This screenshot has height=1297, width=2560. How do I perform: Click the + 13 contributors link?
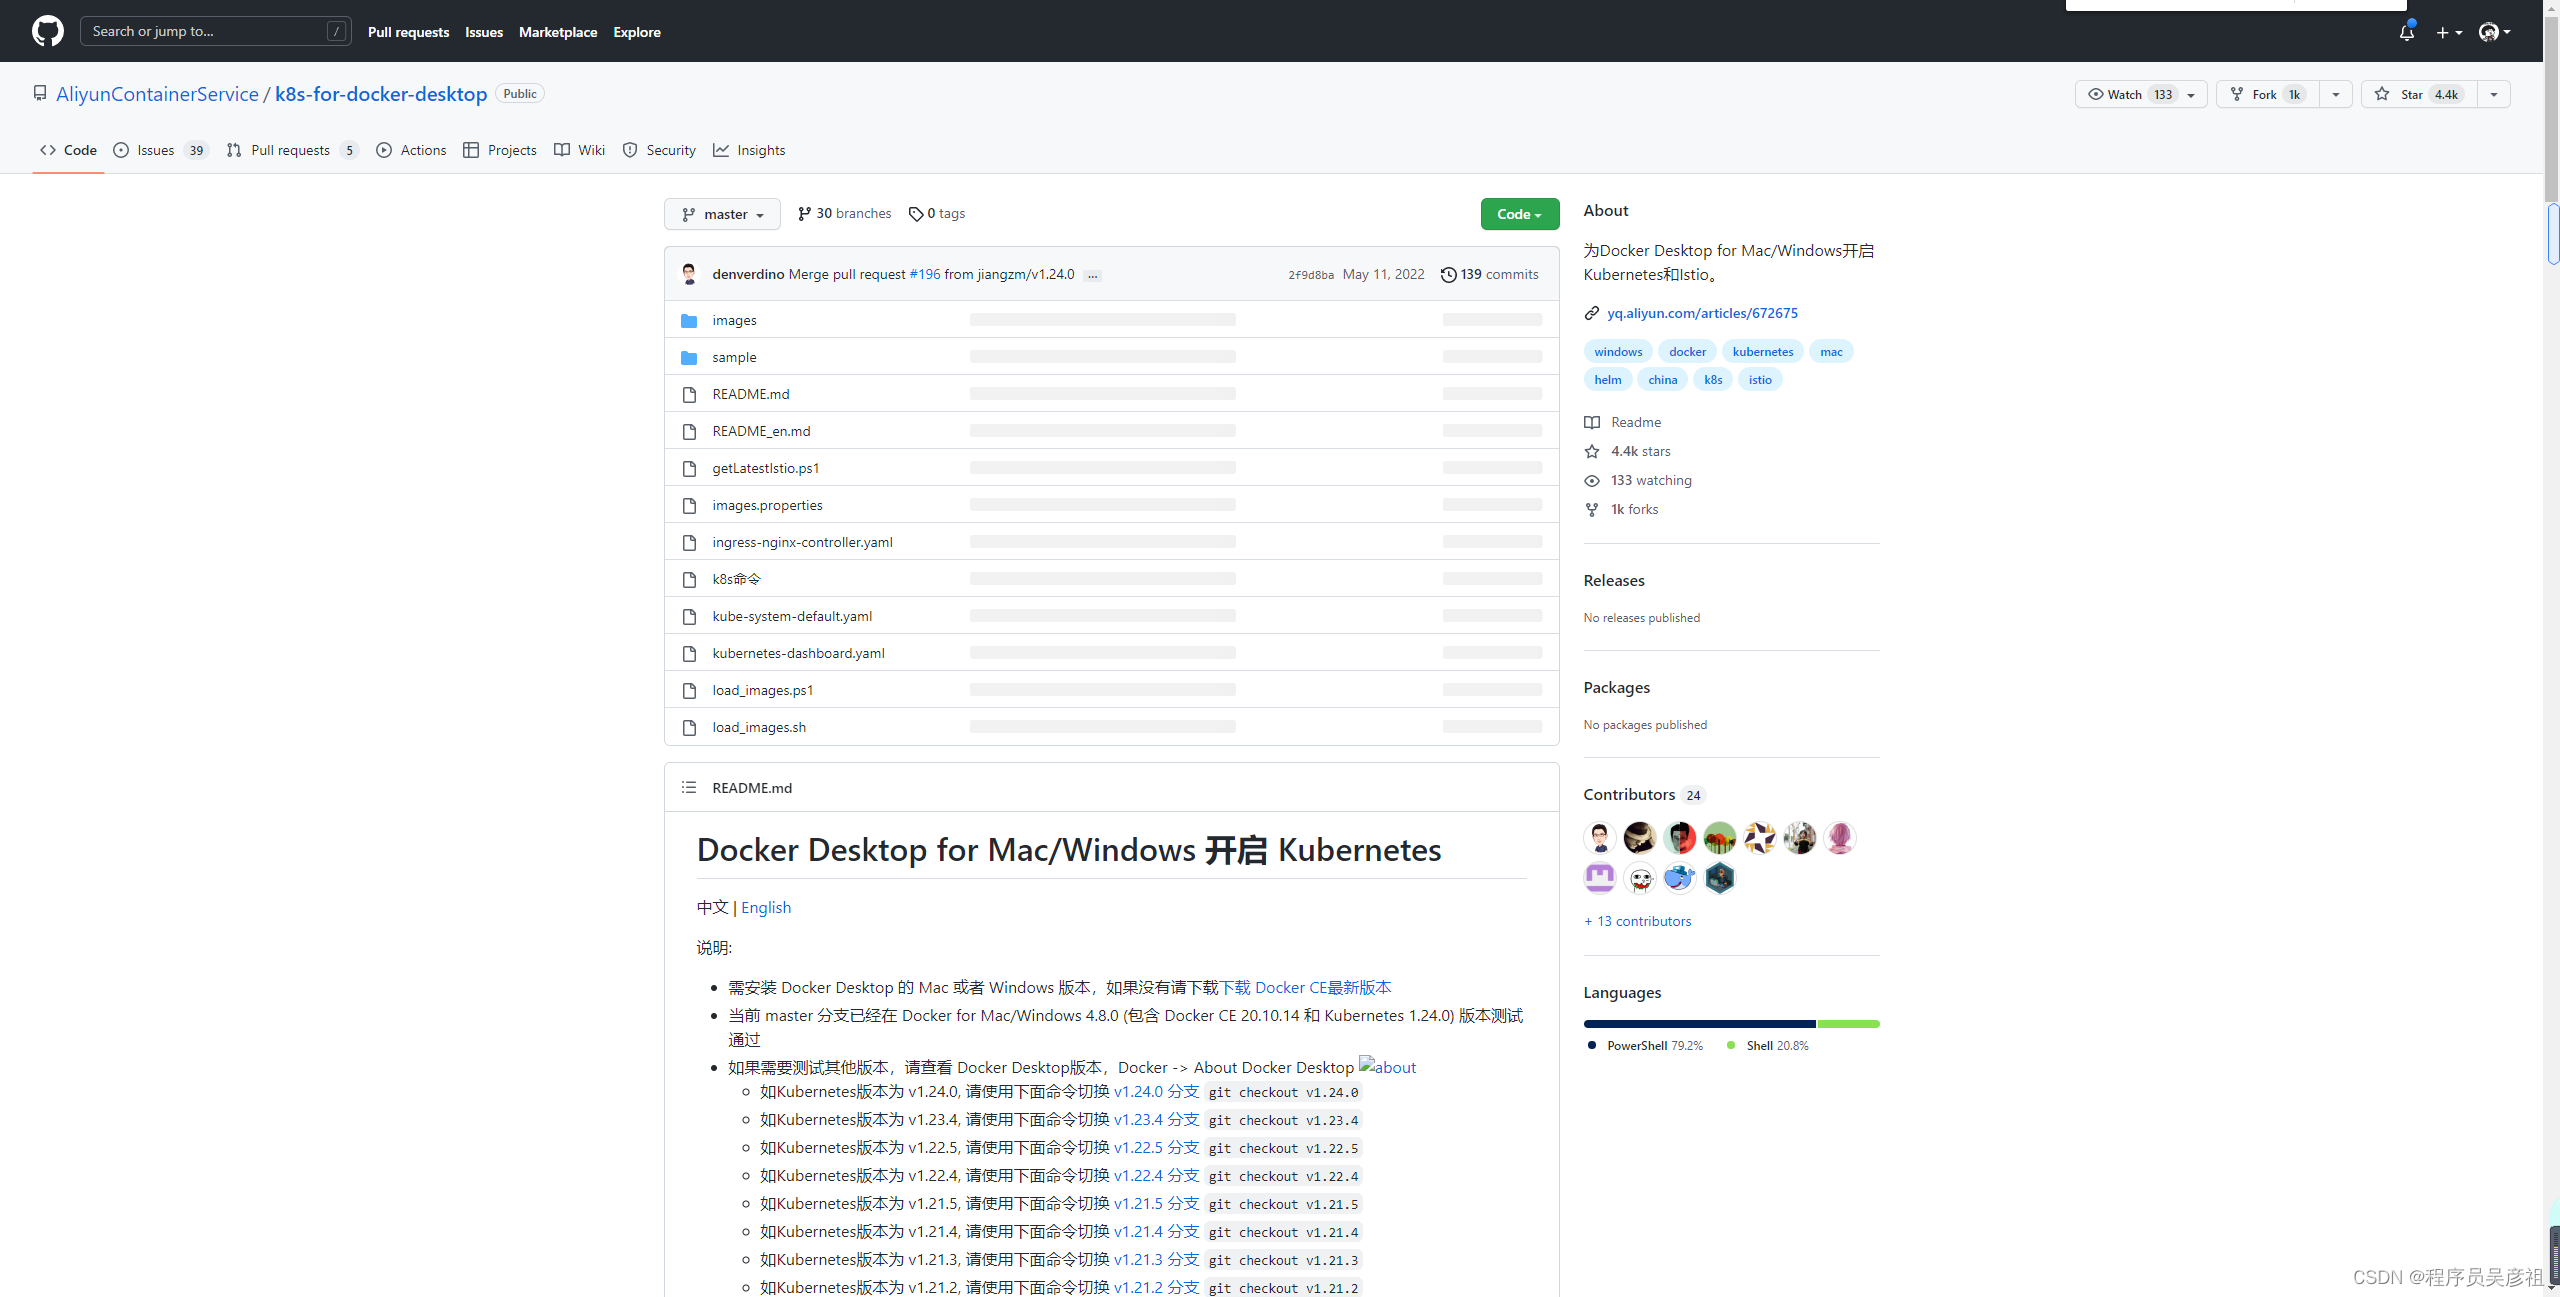point(1637,920)
